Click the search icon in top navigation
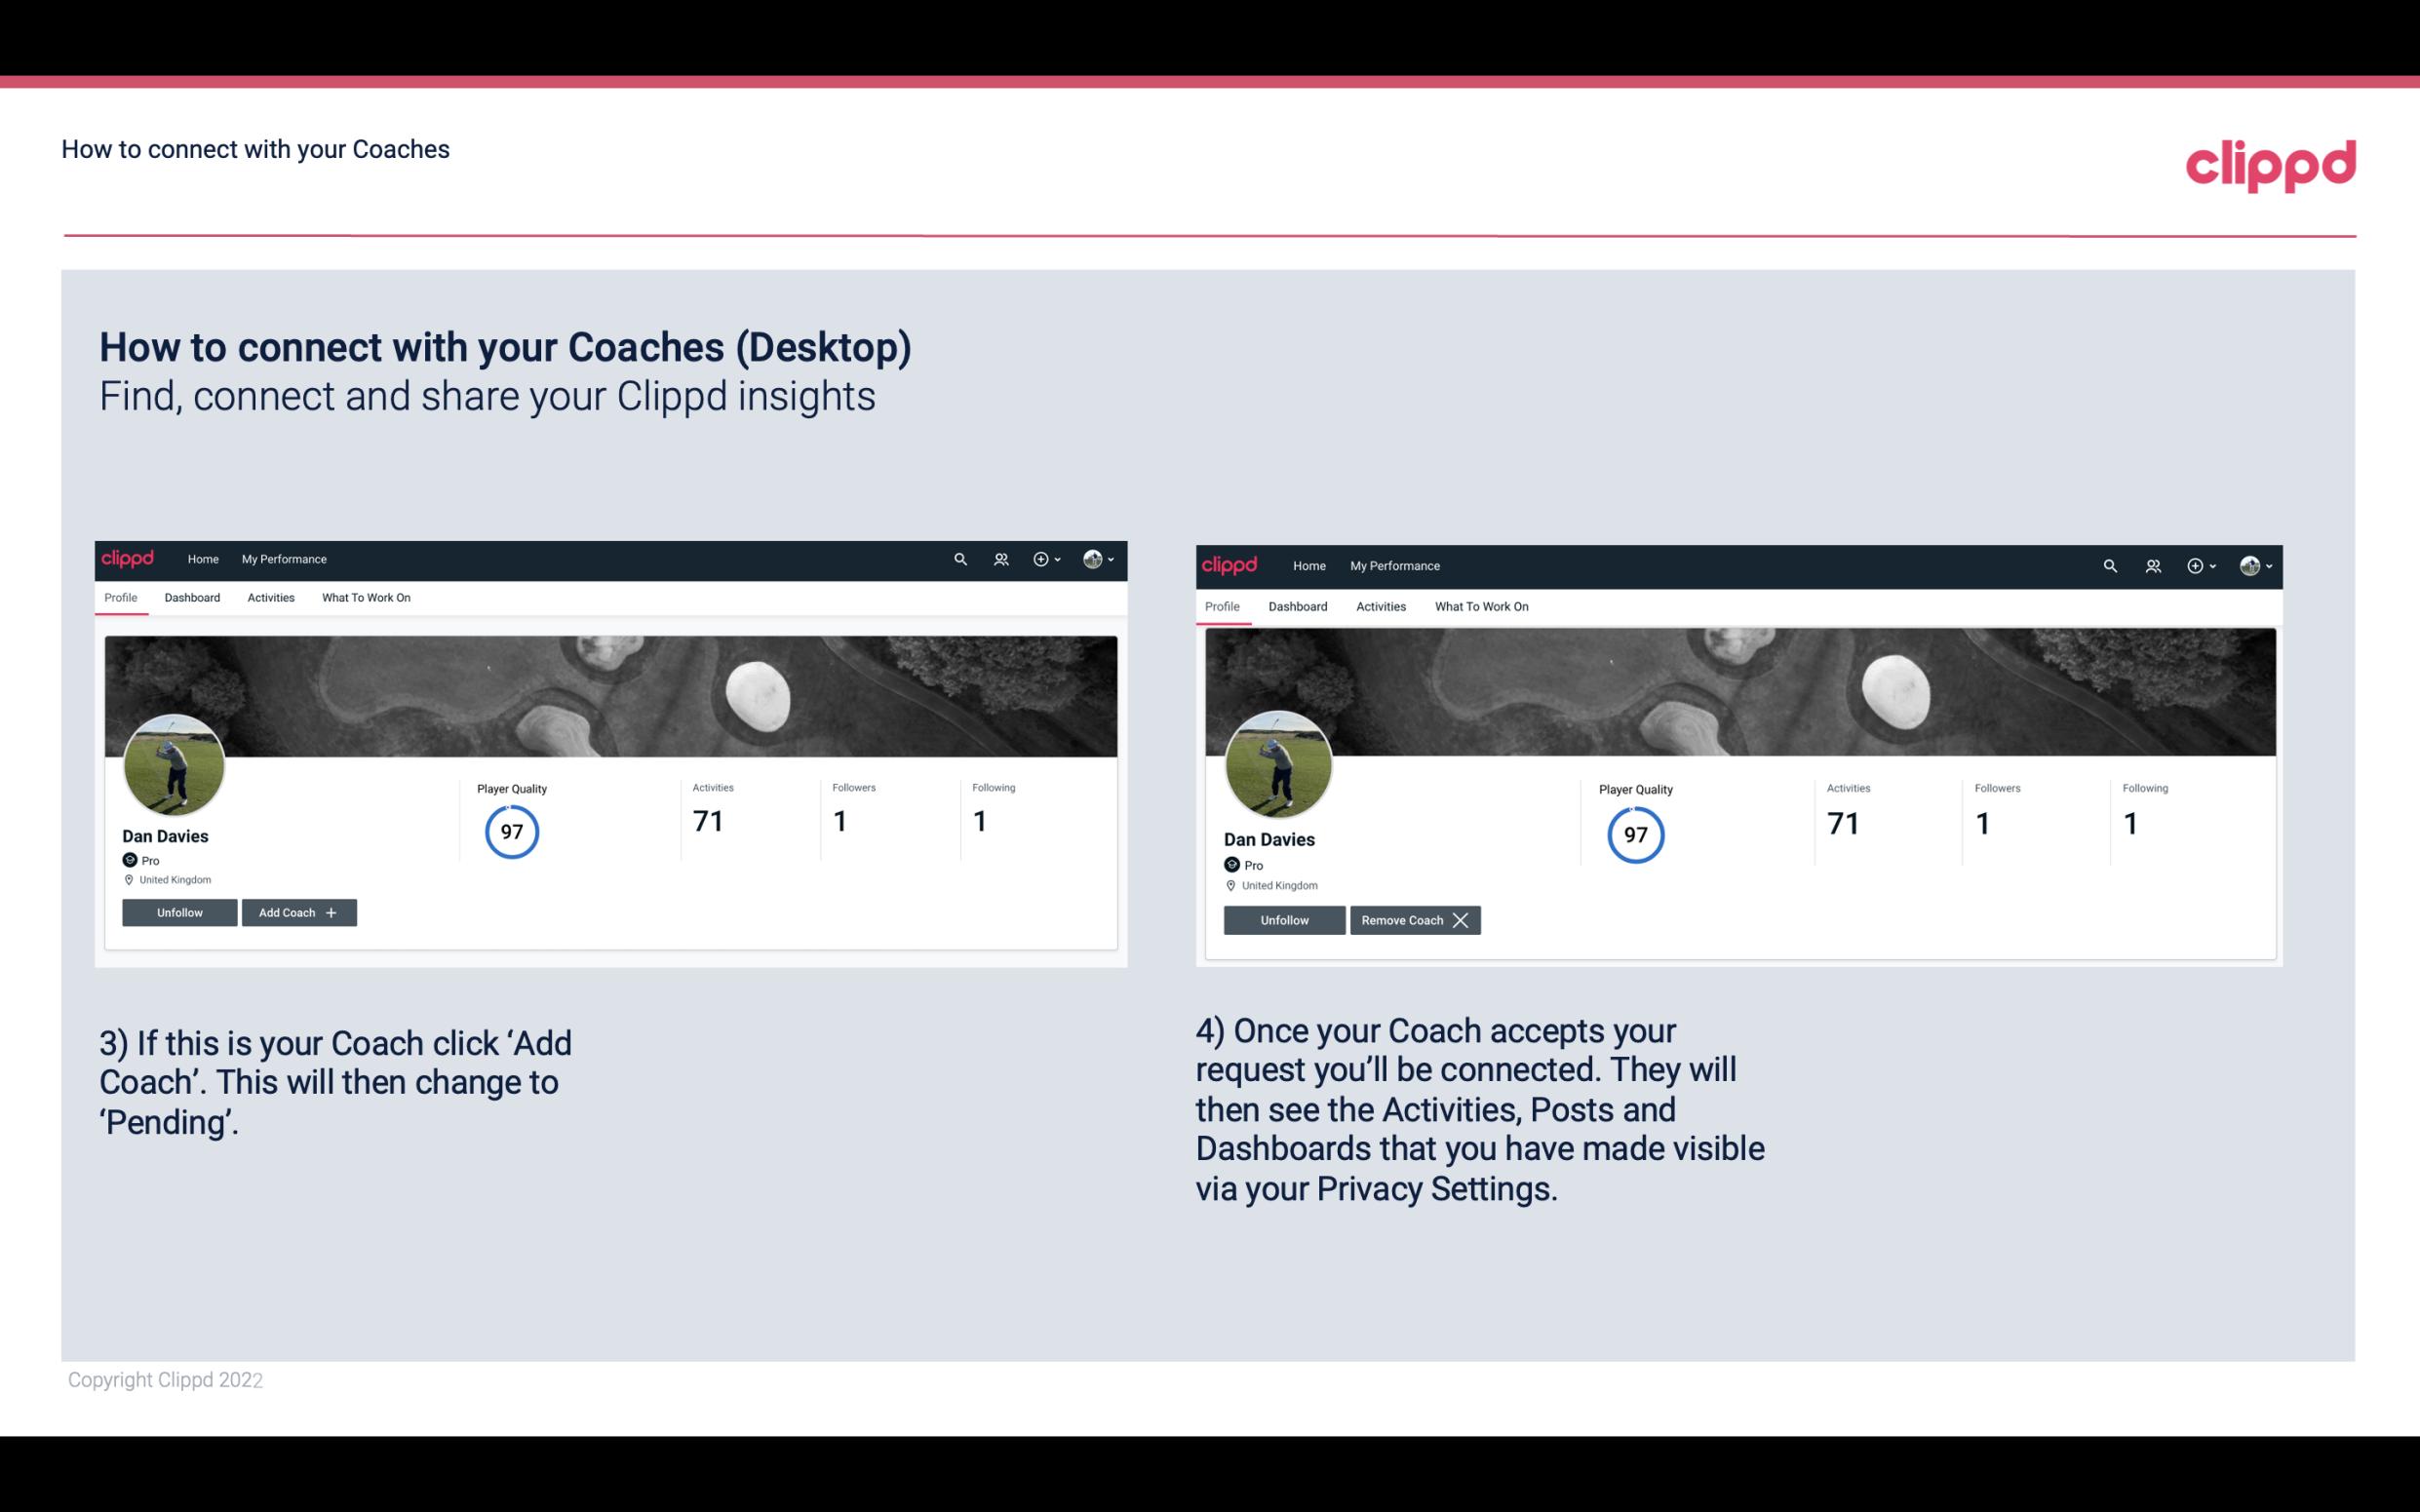The image size is (2420, 1512). [x=960, y=558]
